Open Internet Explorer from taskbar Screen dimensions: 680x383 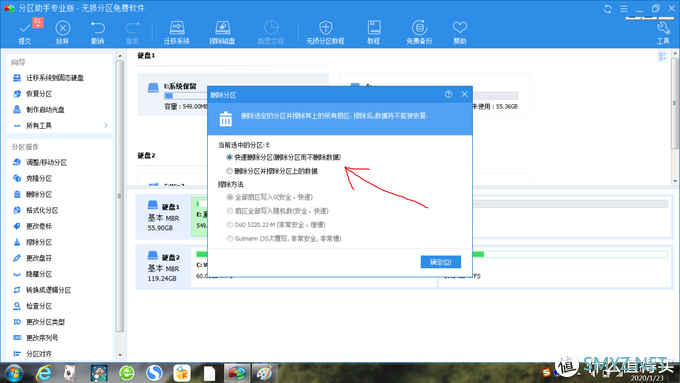[43, 373]
